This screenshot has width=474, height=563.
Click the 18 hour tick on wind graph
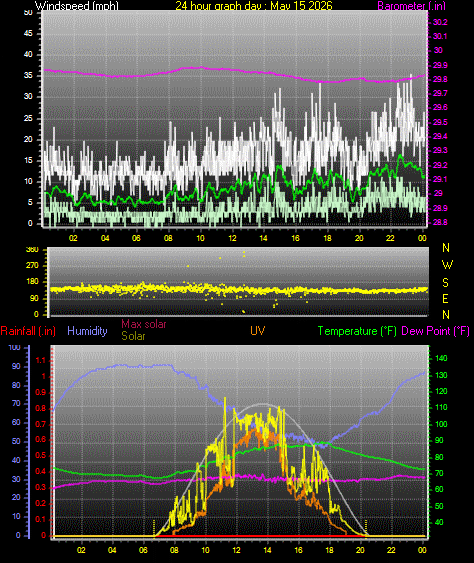pos(327,238)
